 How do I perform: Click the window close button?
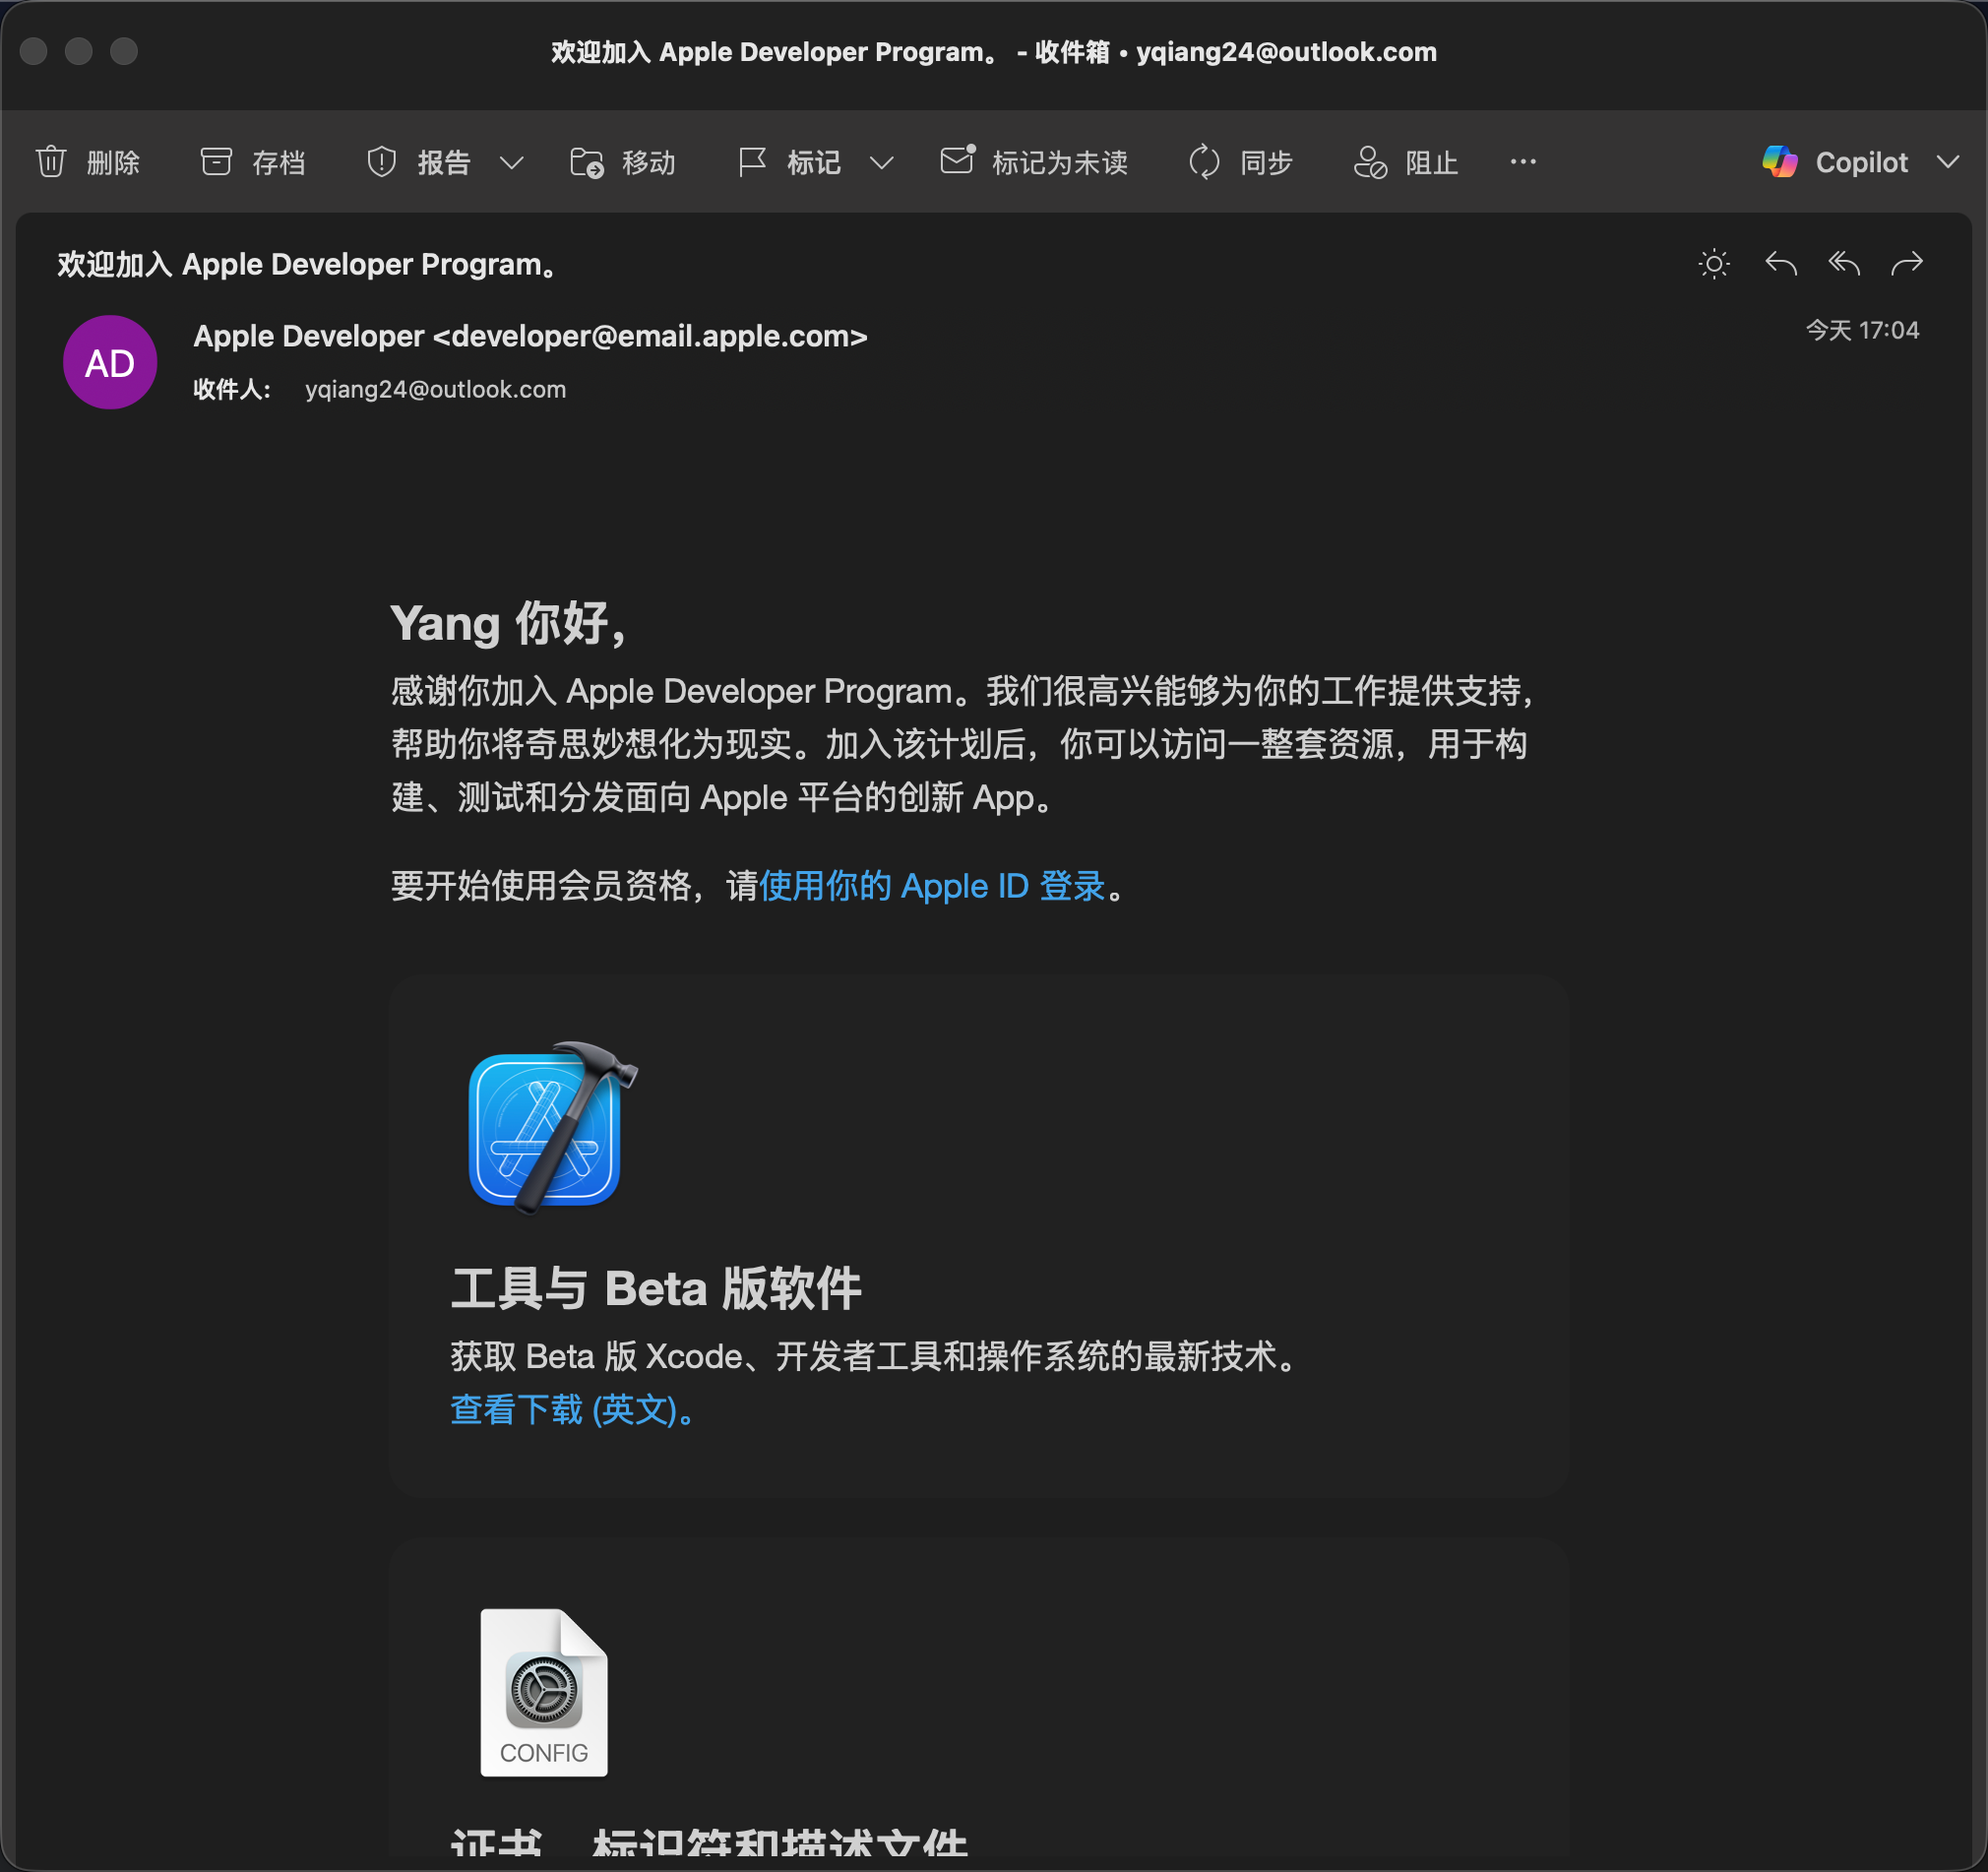pyautogui.click(x=34, y=51)
